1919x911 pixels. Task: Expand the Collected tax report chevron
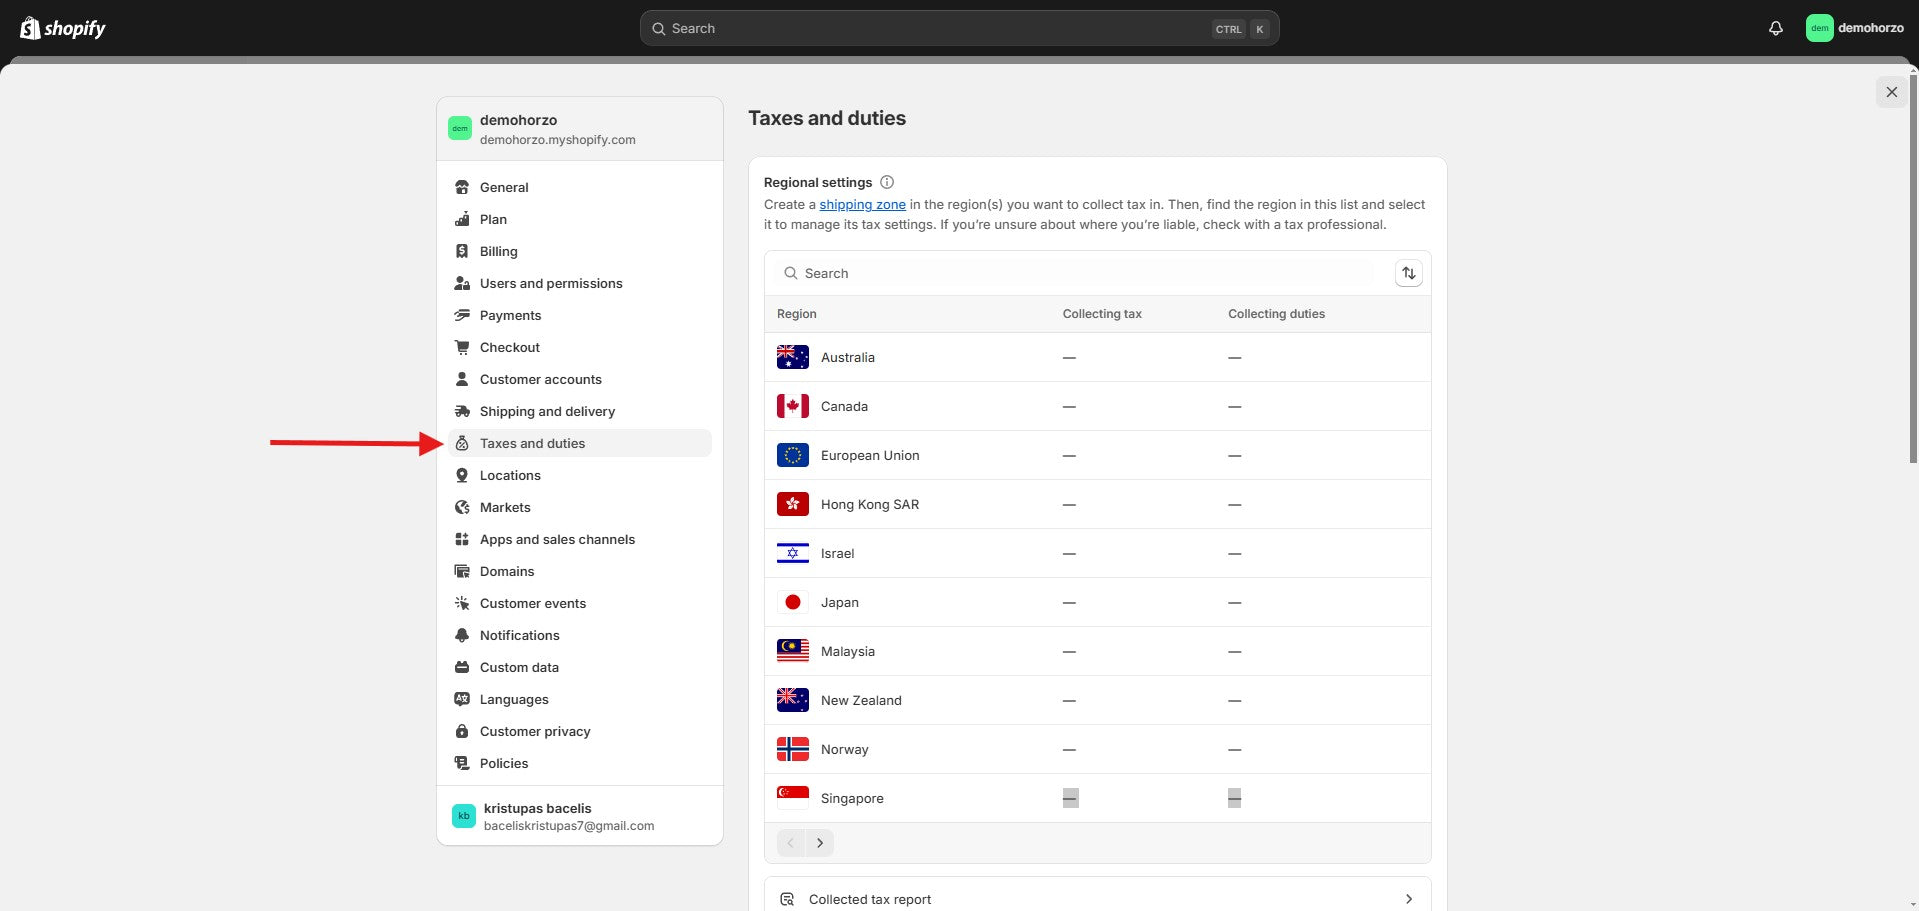[x=1408, y=899]
